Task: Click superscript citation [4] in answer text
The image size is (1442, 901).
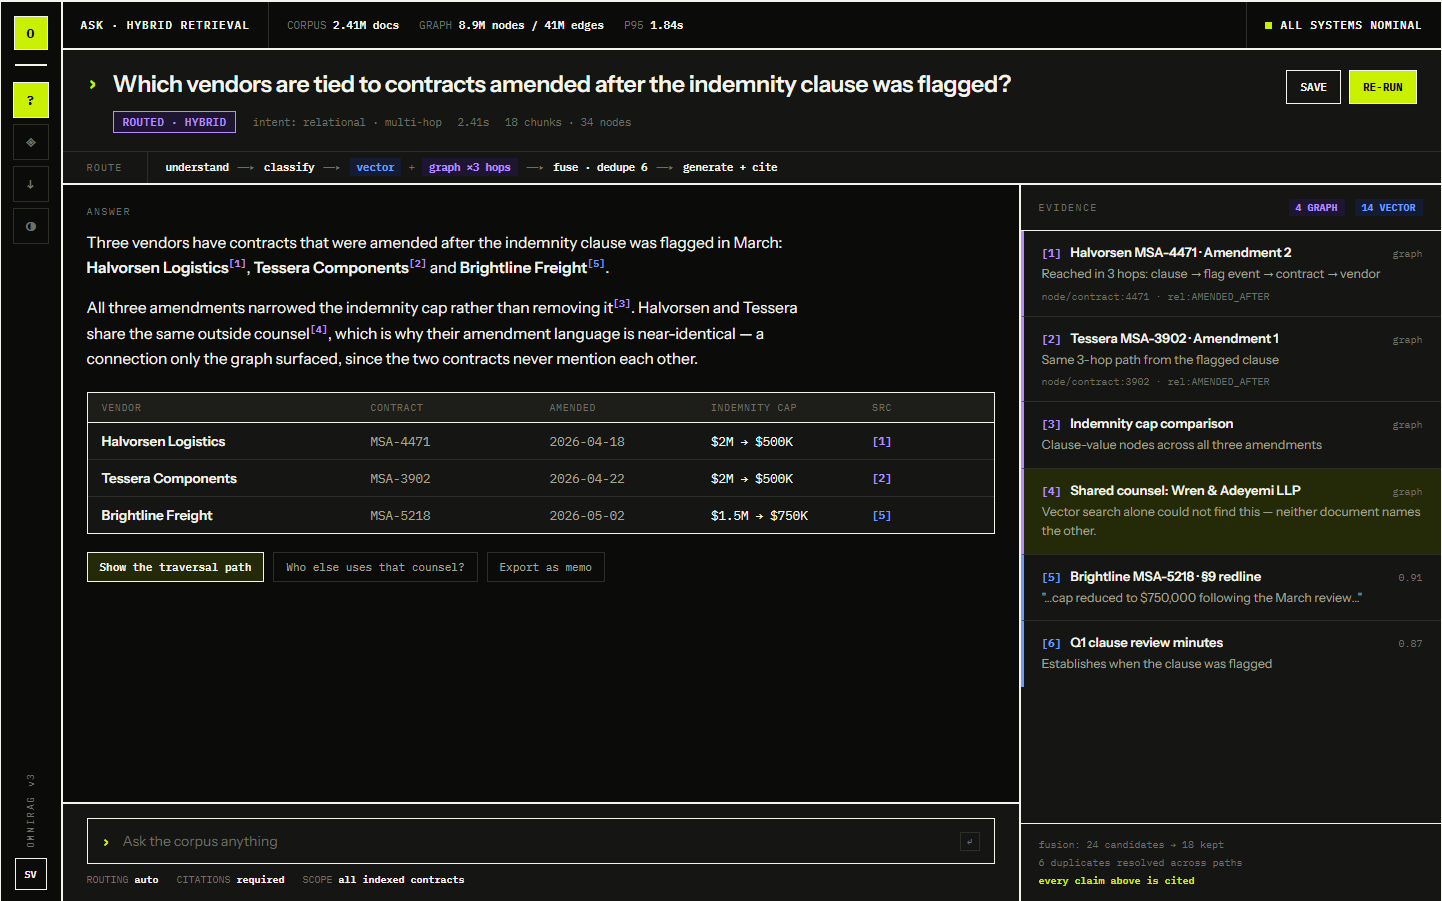Action: (x=319, y=330)
